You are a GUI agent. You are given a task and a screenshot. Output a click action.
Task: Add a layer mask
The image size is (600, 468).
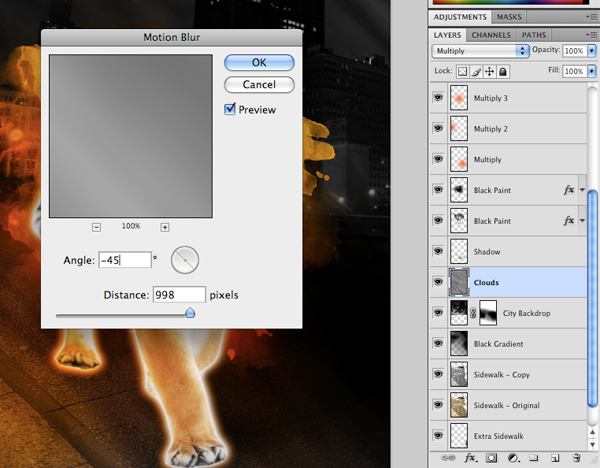pos(492,458)
